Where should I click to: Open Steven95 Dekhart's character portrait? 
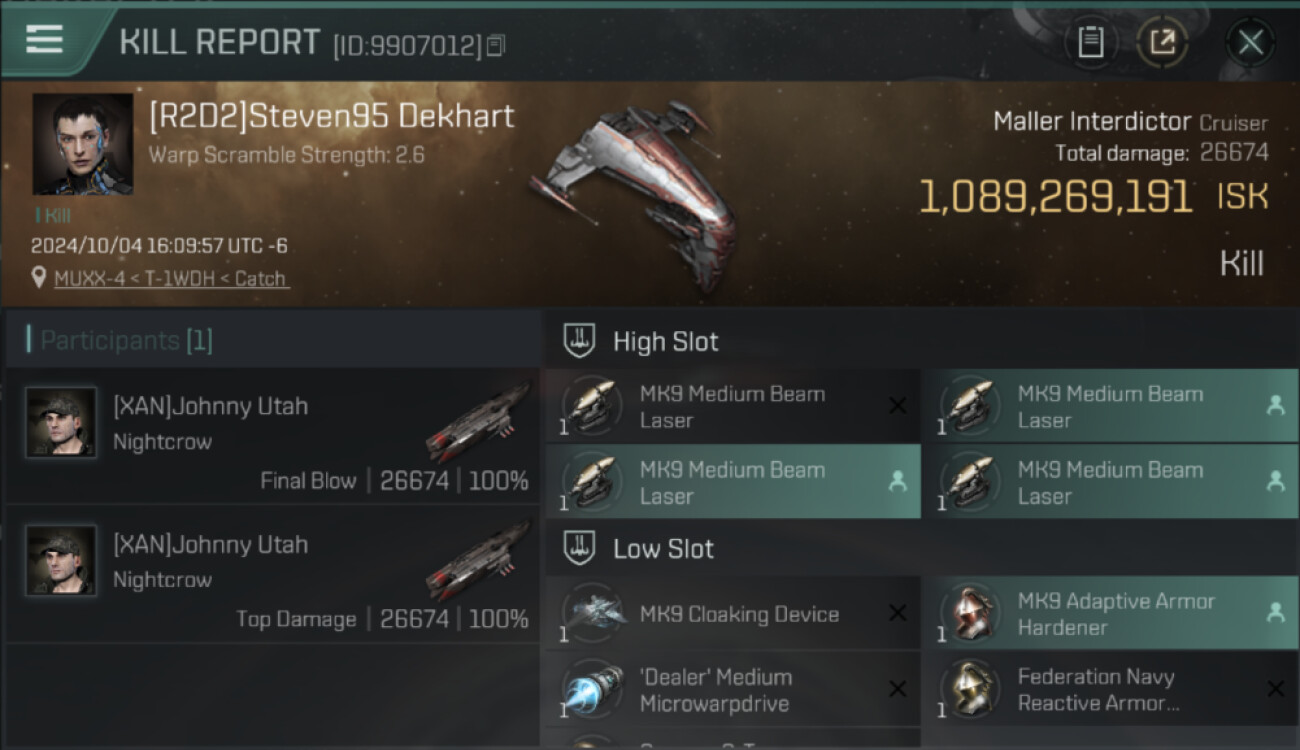click(83, 144)
